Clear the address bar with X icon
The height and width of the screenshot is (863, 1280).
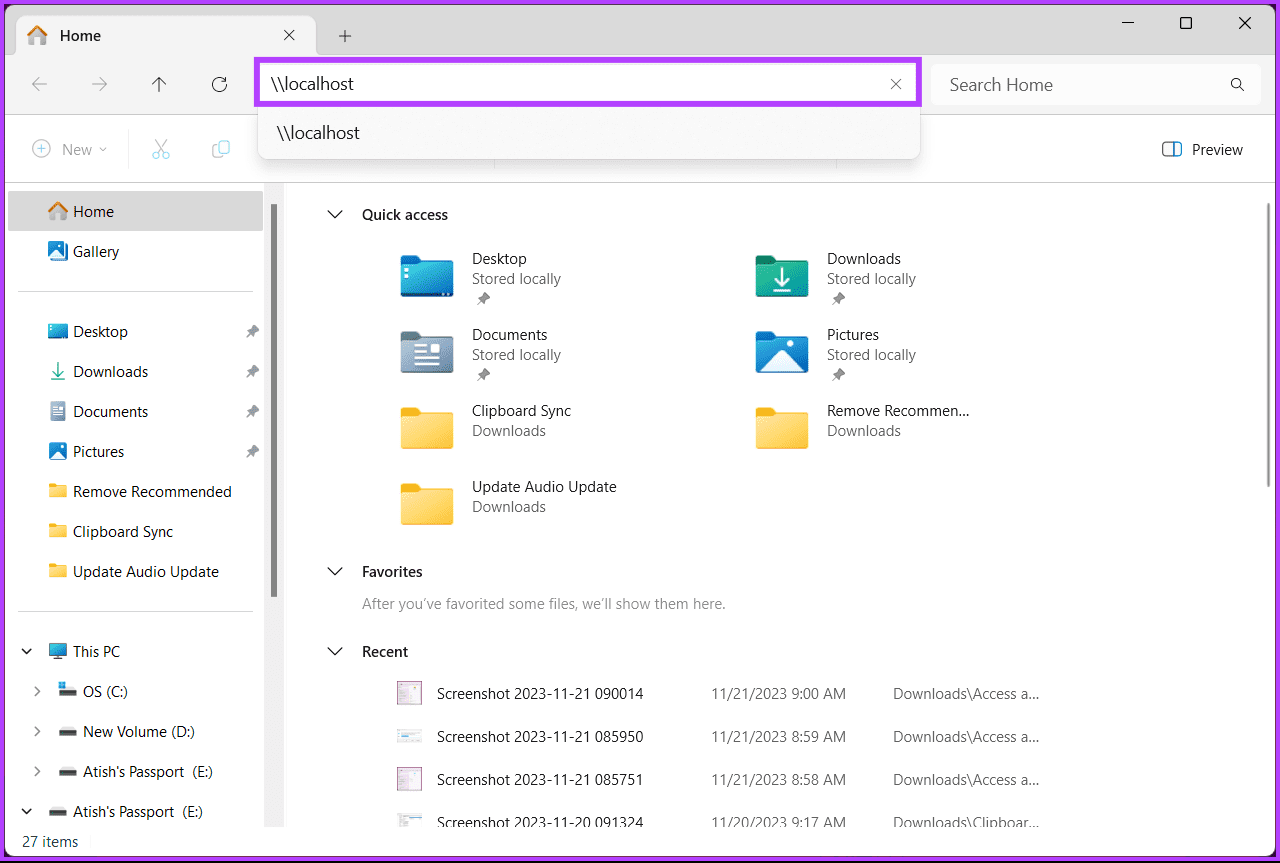click(x=896, y=85)
